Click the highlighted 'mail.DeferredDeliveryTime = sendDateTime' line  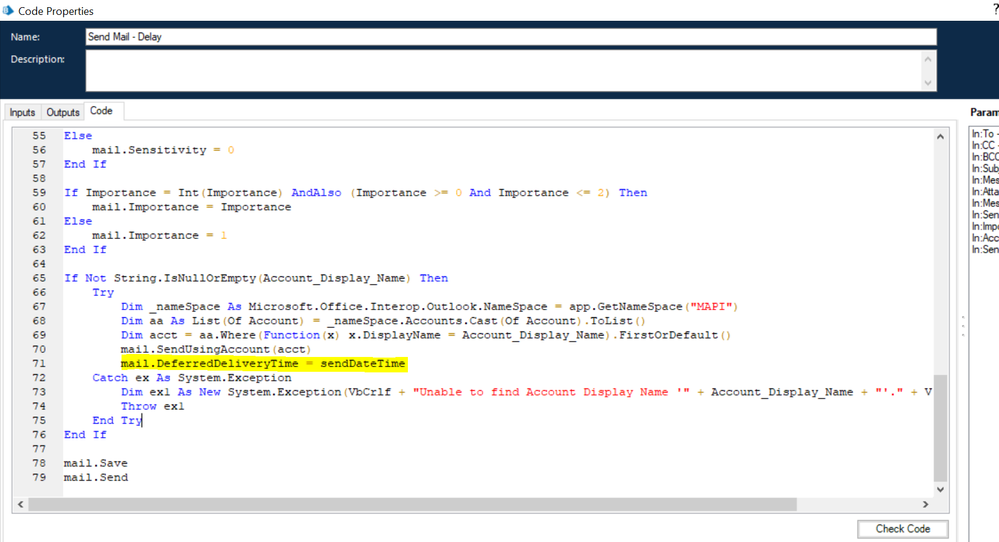click(x=263, y=364)
